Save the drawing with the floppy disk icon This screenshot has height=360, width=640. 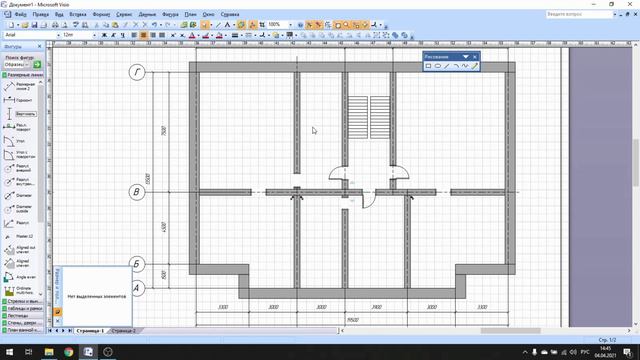pos(35,25)
